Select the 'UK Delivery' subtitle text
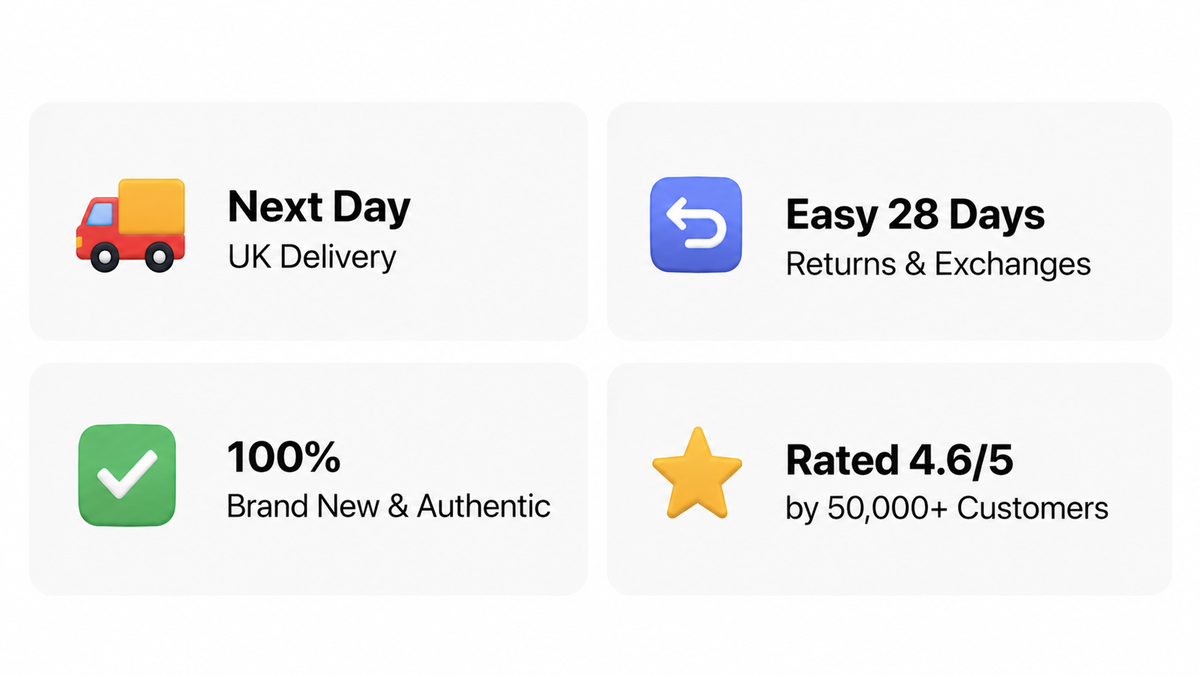The height and width of the screenshot is (675, 1200). (312, 257)
